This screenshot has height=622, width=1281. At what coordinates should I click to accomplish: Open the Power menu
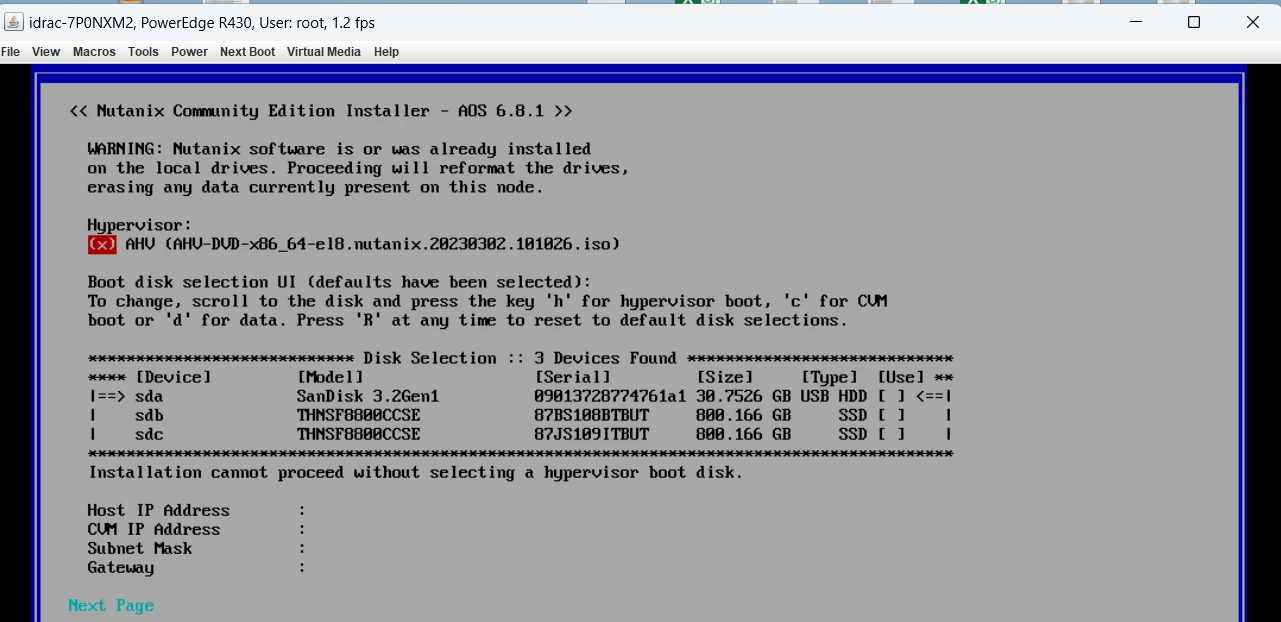pos(189,52)
